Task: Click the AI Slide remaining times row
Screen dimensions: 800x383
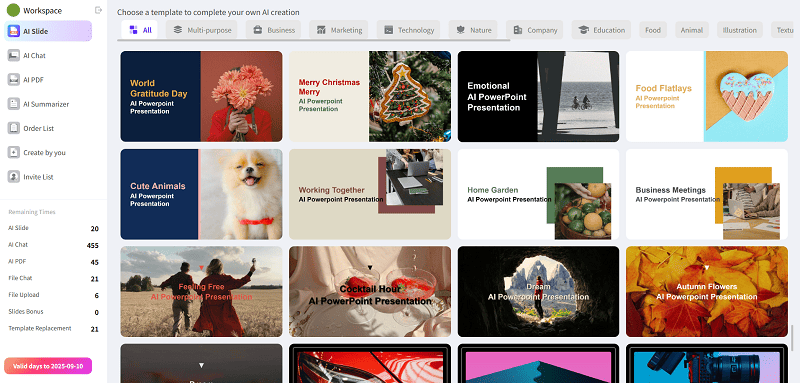Action: (54, 228)
